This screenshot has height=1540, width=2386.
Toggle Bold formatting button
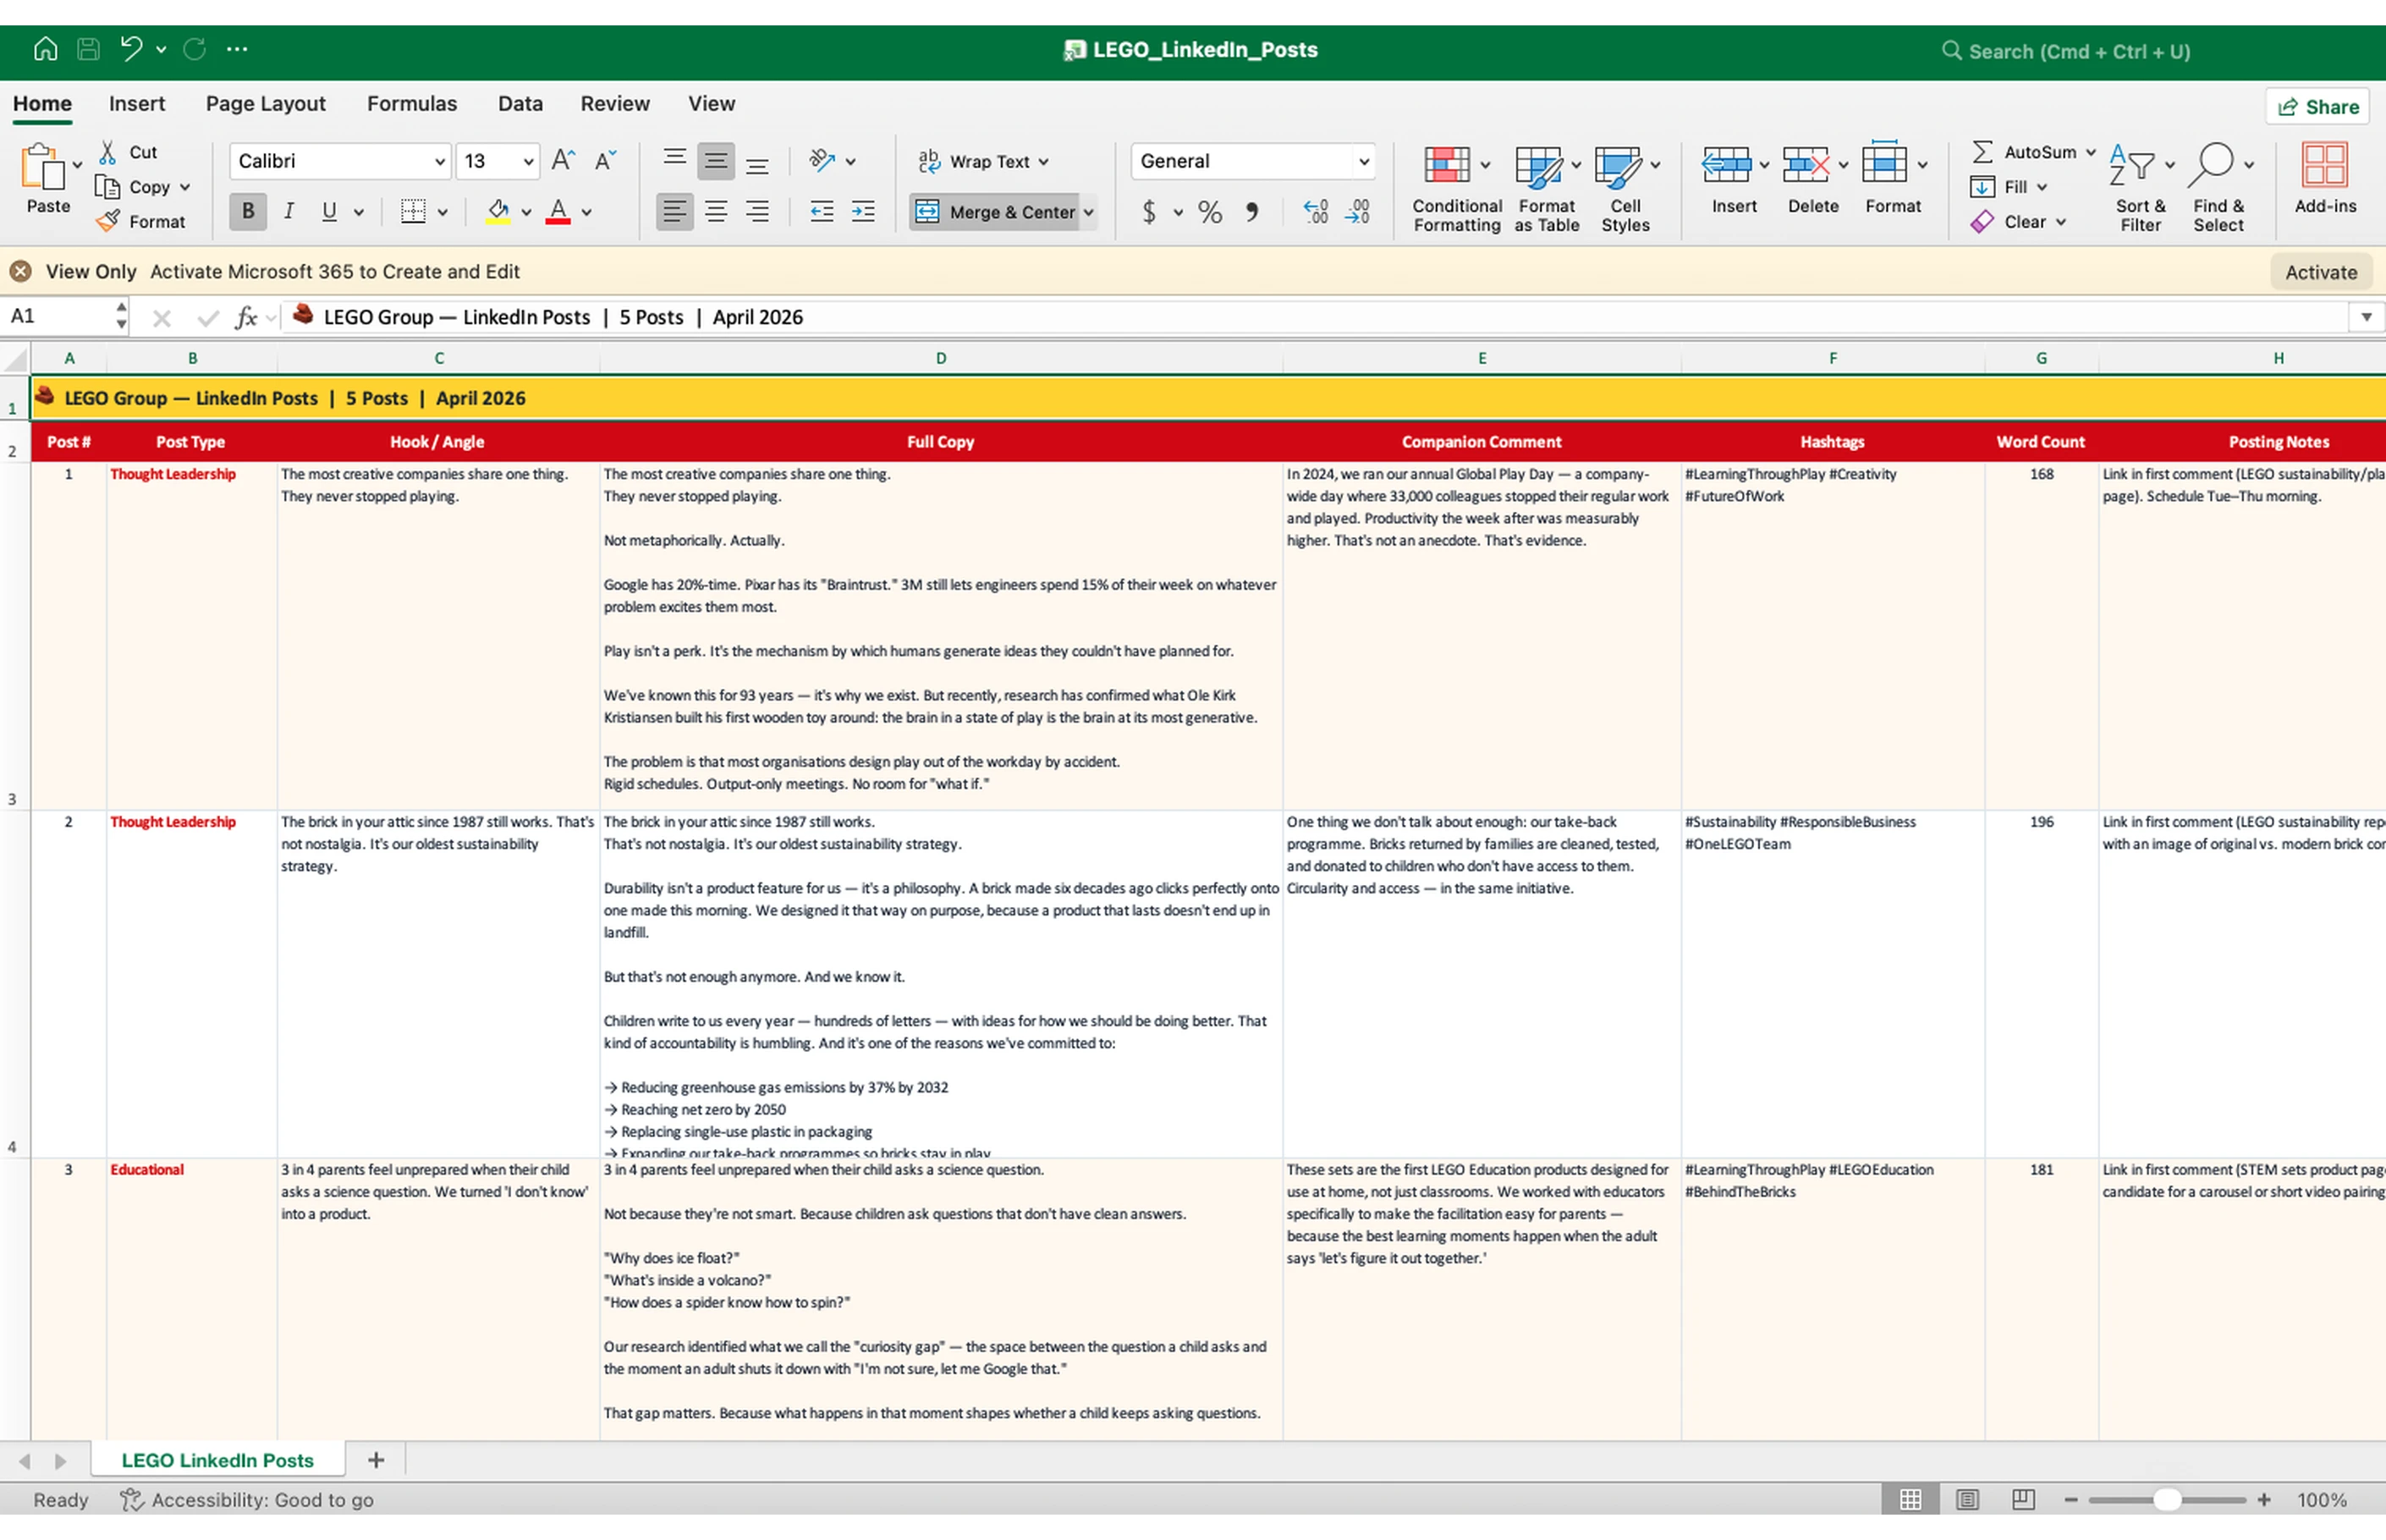[x=247, y=212]
